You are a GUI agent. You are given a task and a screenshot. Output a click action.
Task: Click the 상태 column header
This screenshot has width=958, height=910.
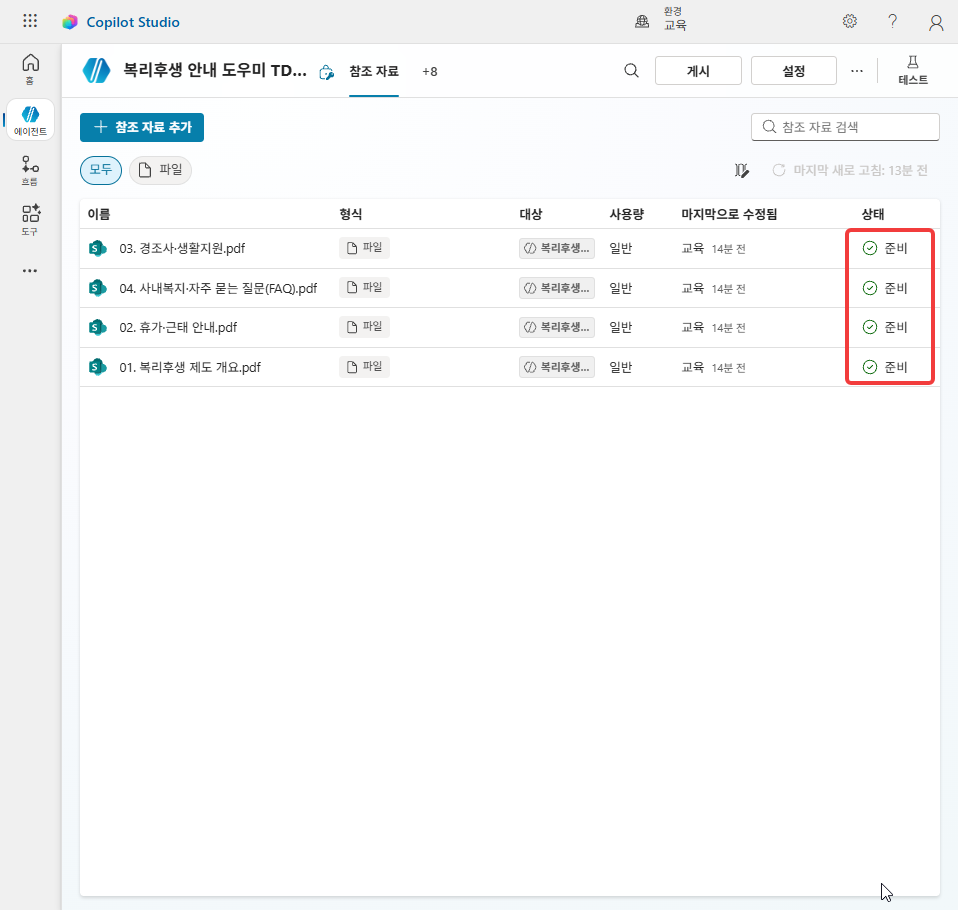pos(872,214)
